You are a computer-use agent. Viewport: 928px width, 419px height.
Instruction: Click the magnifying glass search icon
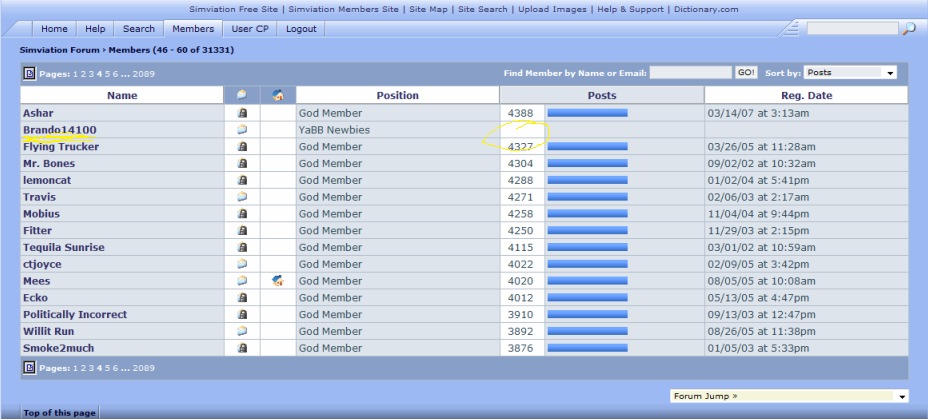point(908,29)
